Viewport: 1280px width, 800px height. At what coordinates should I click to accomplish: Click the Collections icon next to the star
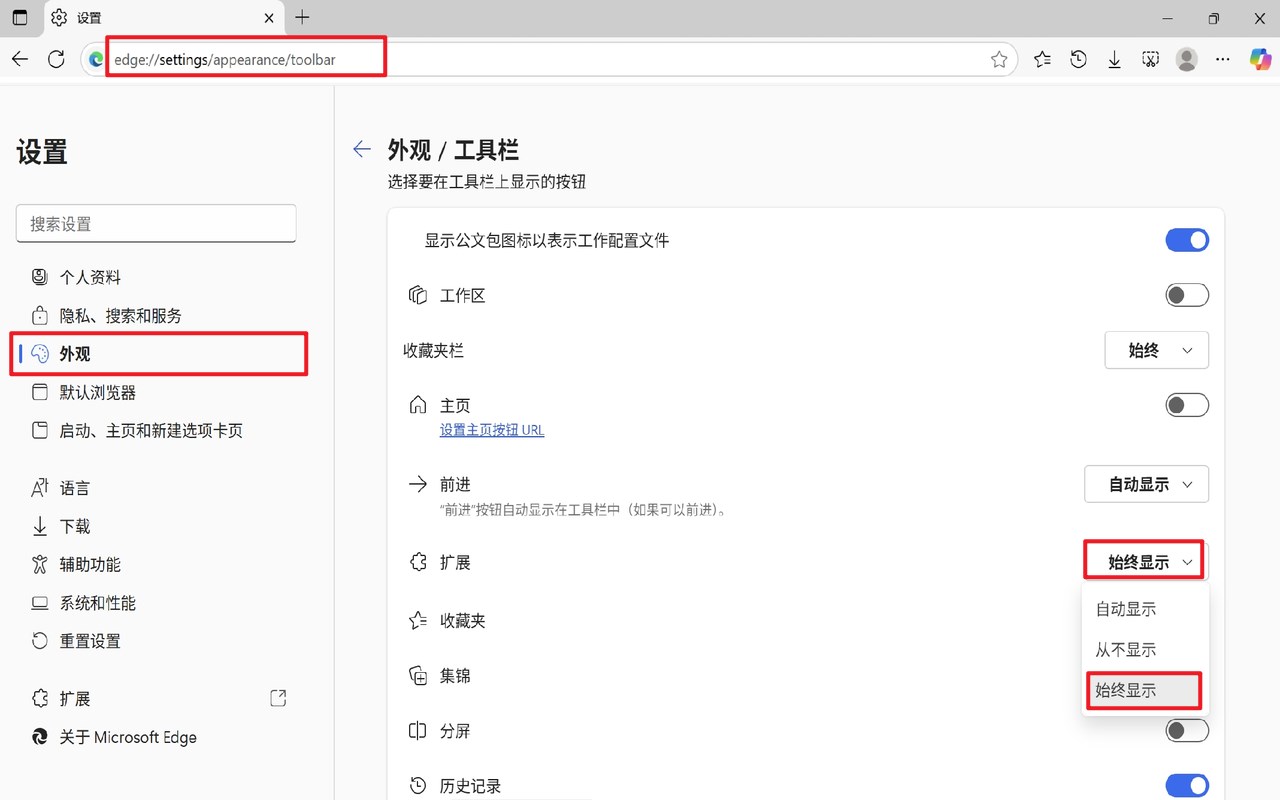click(x=1042, y=59)
